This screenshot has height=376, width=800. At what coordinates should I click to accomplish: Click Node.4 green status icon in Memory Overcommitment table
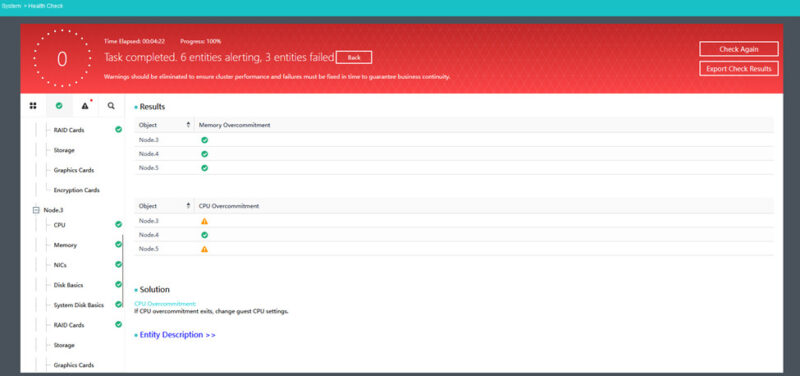tap(205, 154)
